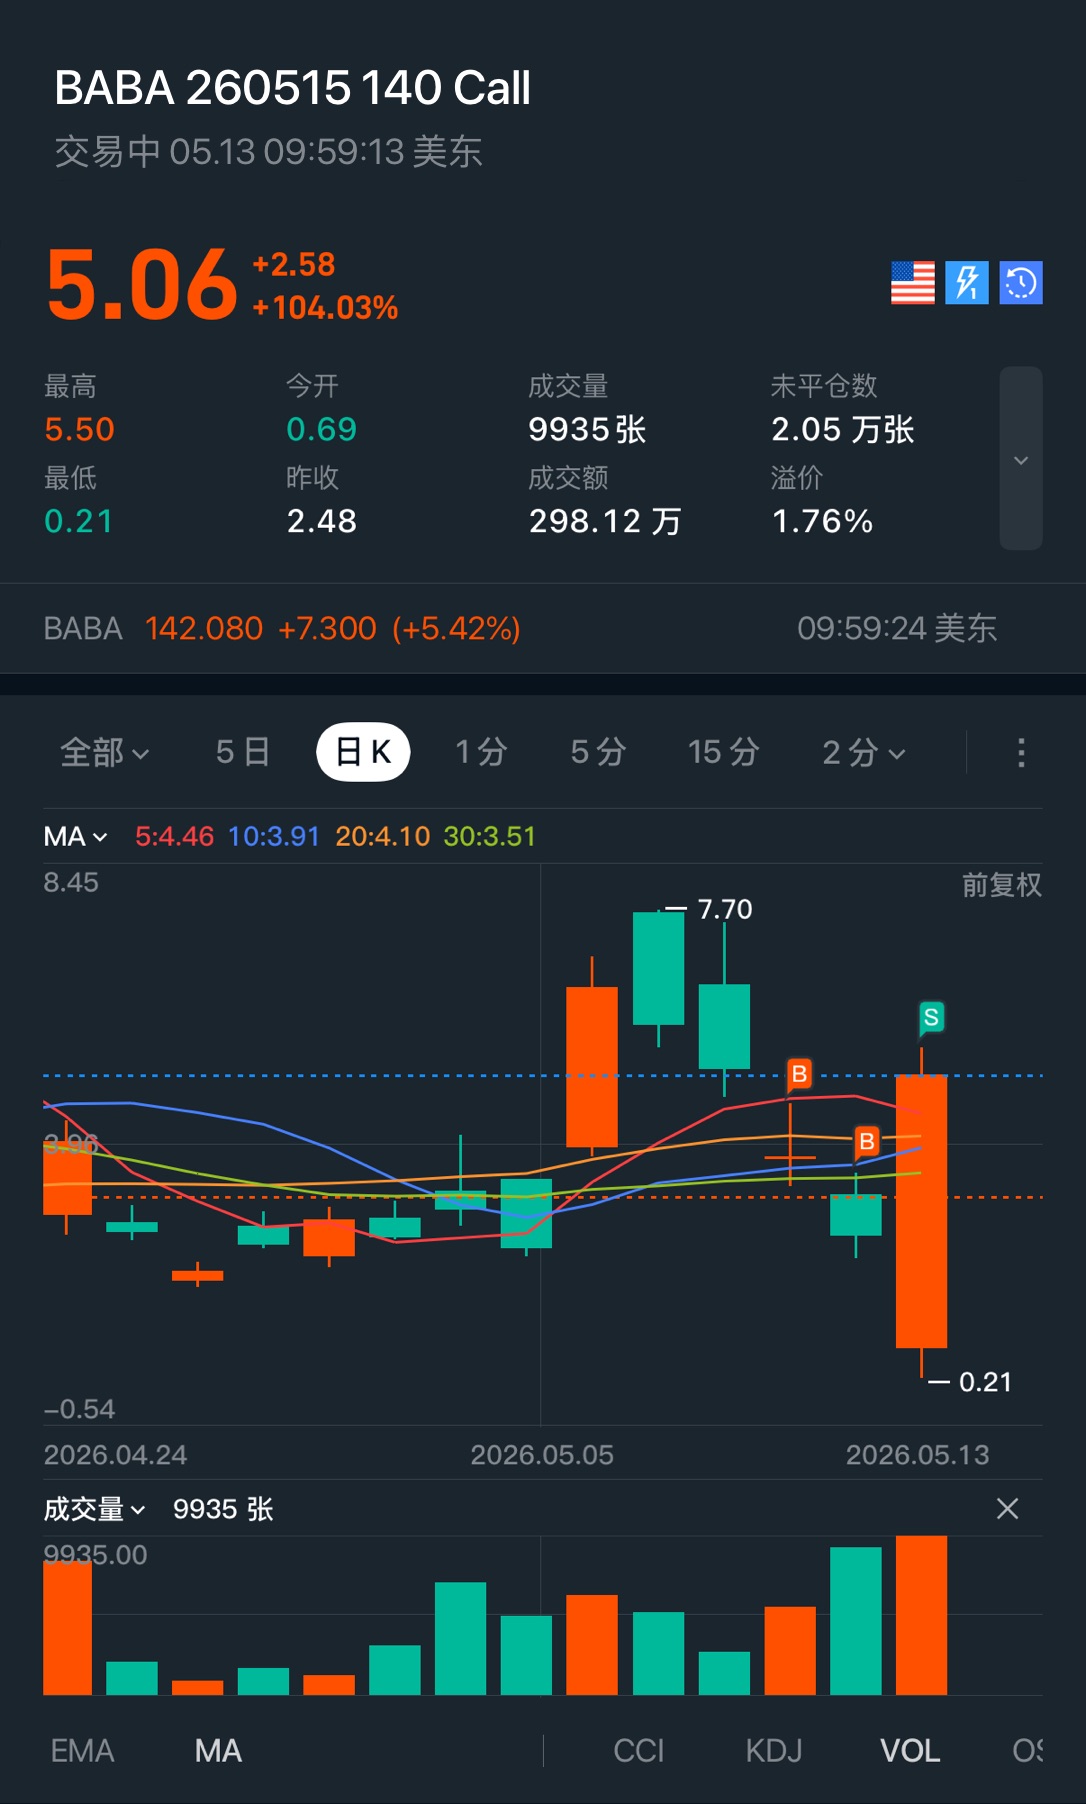This screenshot has width=1086, height=1804.
Task: Open the chart more-options three dots
Action: [x=1021, y=752]
